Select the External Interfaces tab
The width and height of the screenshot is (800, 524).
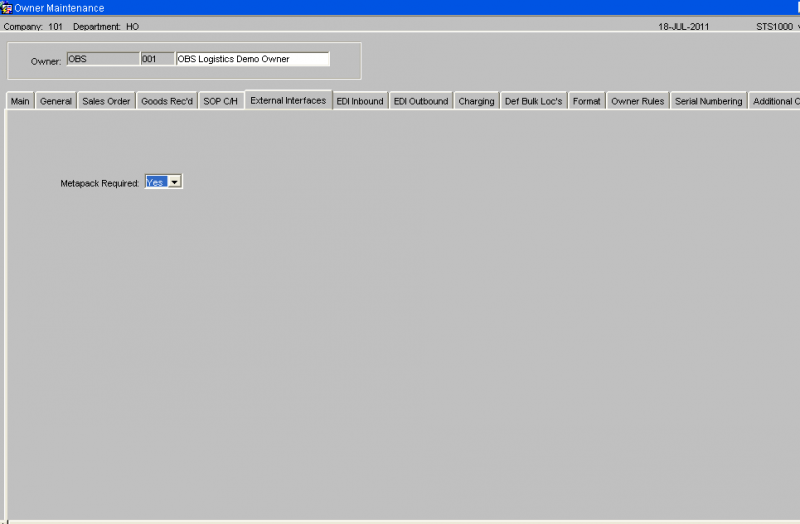tap(288, 100)
